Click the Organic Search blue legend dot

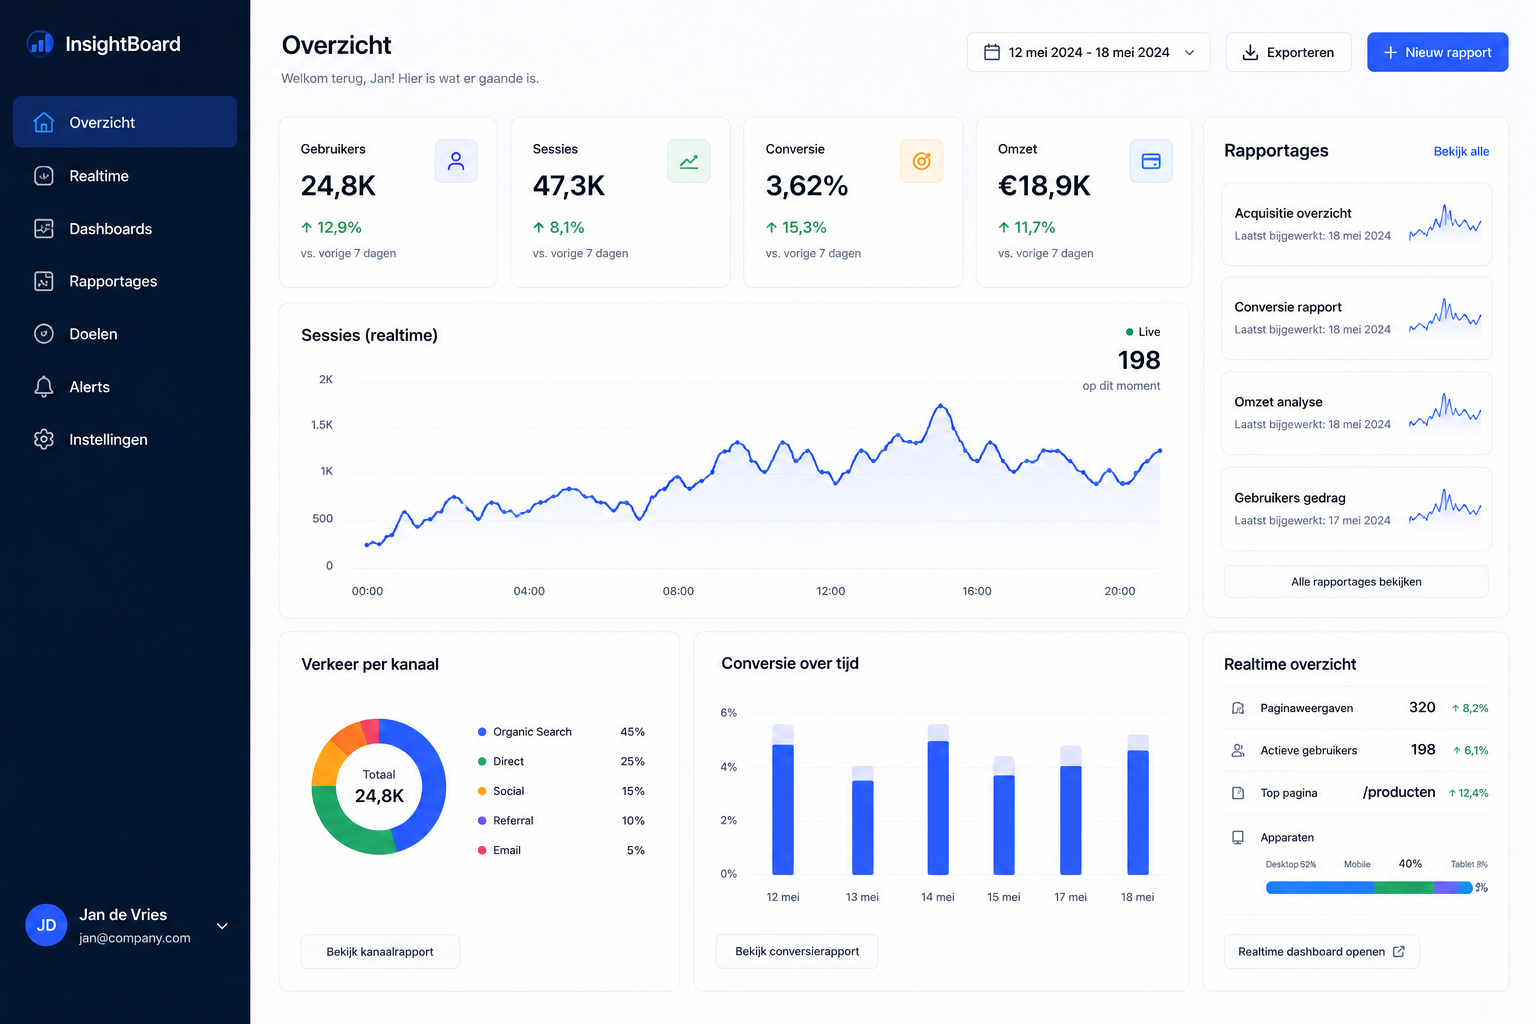tap(482, 732)
